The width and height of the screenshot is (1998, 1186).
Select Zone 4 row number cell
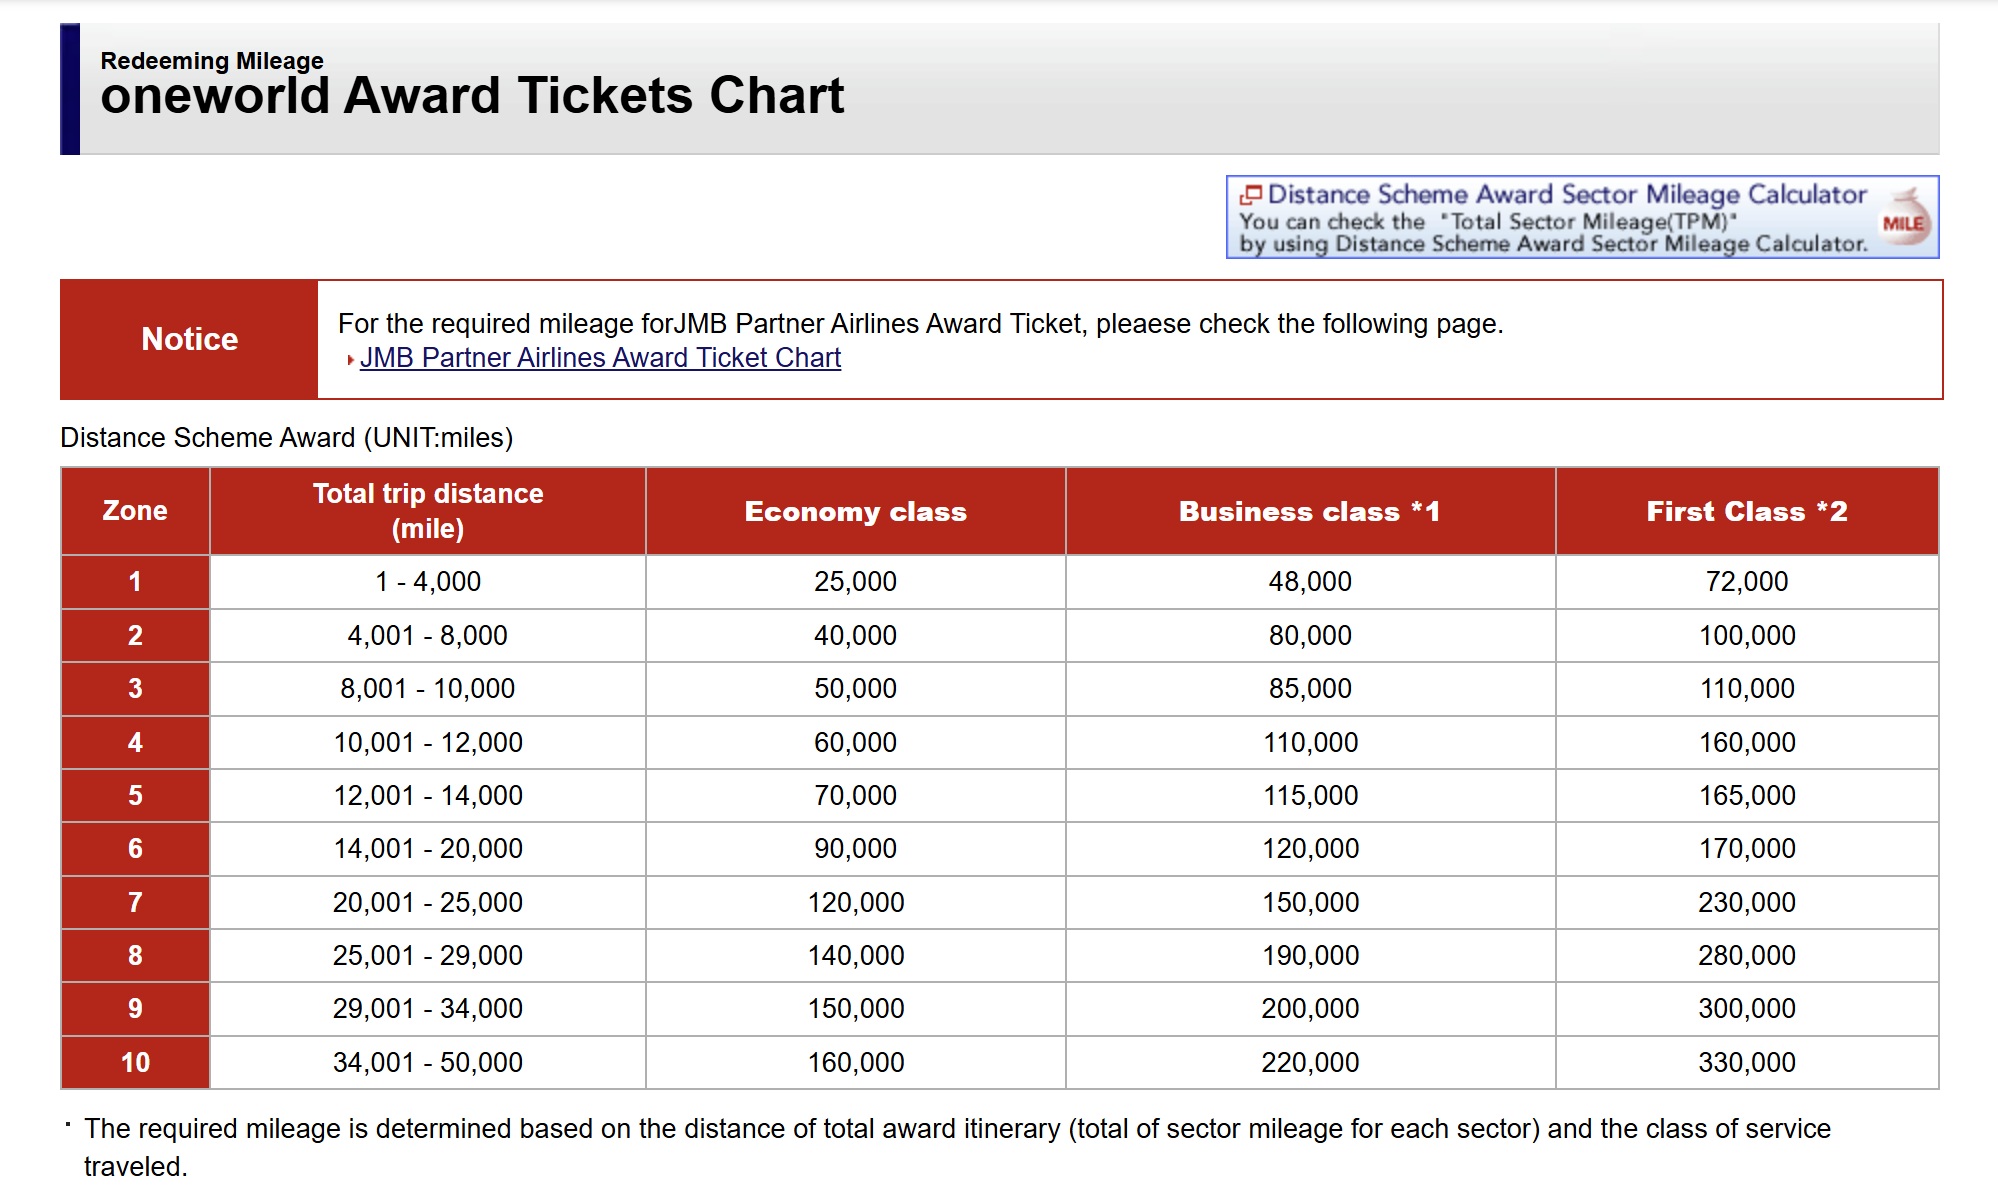click(135, 742)
